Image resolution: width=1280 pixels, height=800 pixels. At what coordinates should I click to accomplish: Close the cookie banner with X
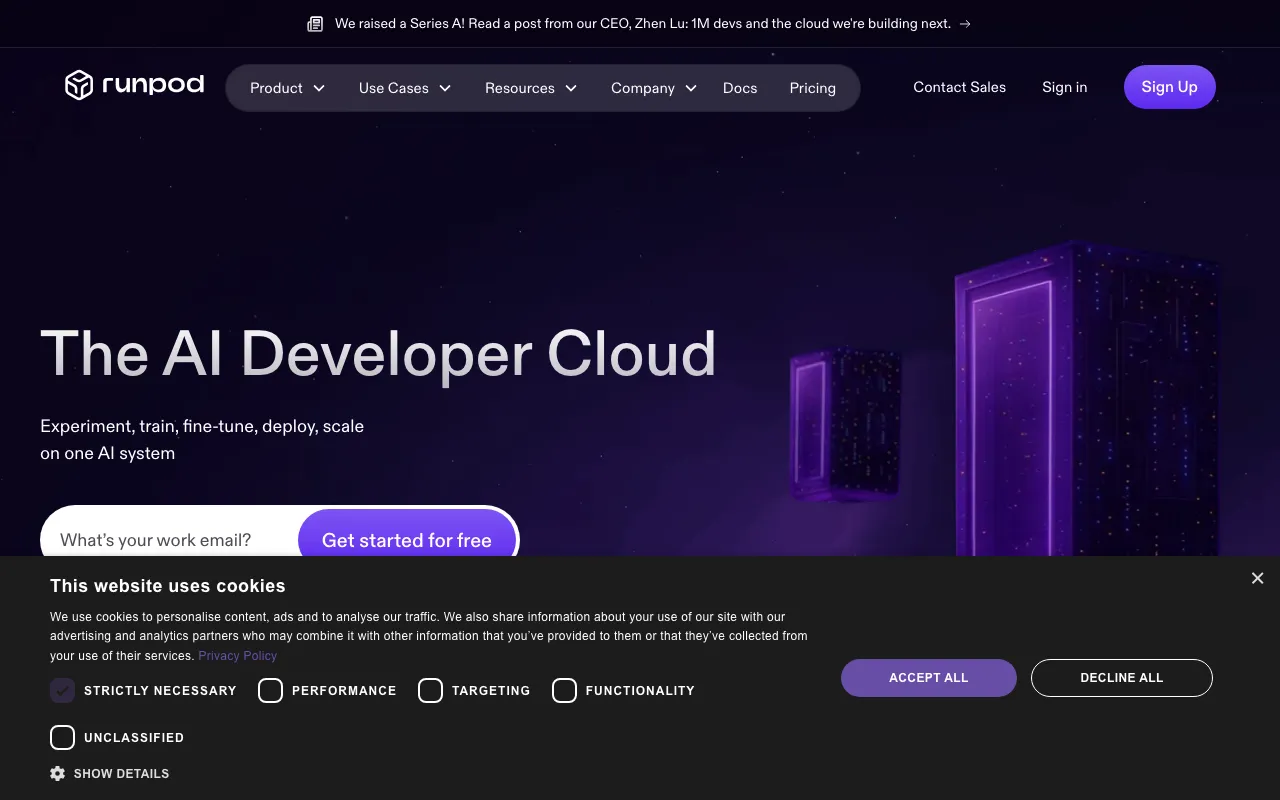(x=1257, y=578)
